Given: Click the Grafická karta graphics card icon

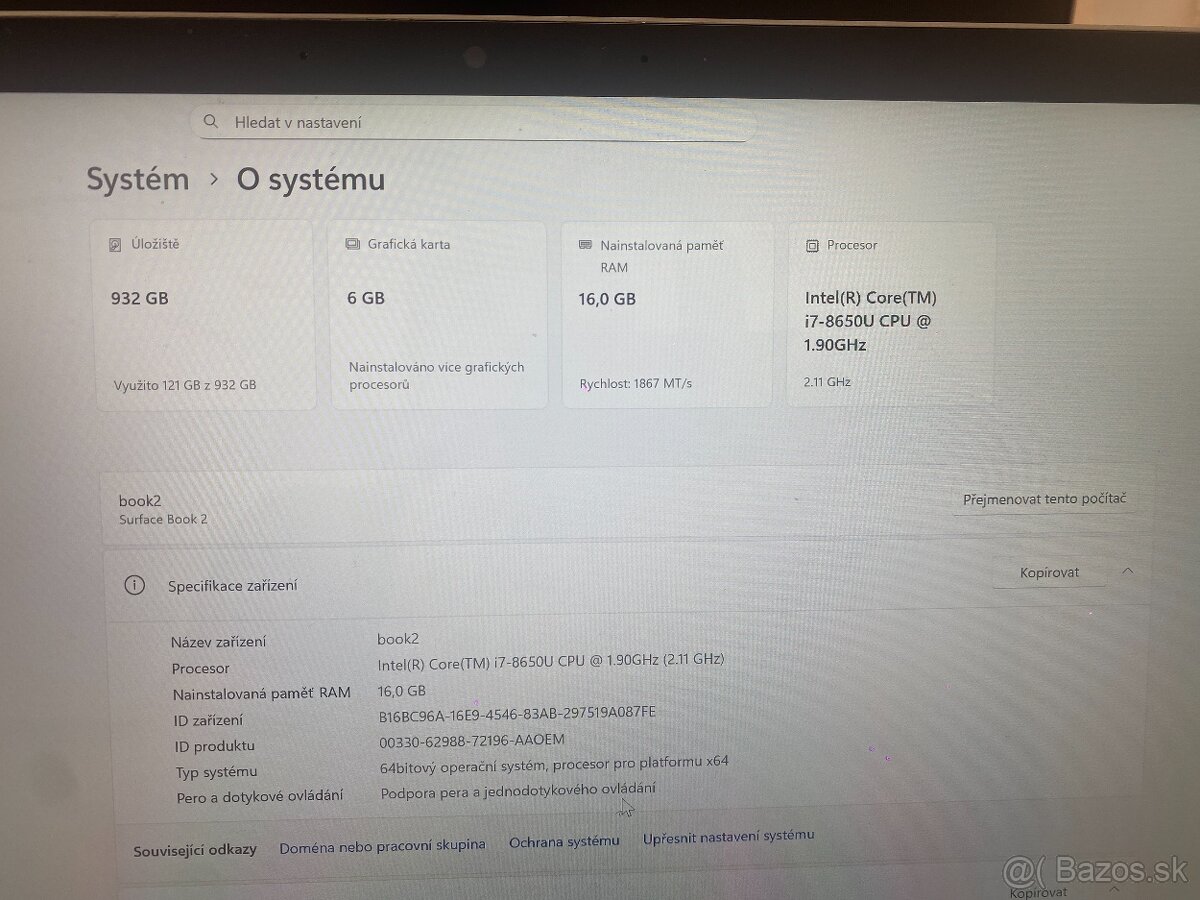Looking at the screenshot, I should tap(351, 243).
